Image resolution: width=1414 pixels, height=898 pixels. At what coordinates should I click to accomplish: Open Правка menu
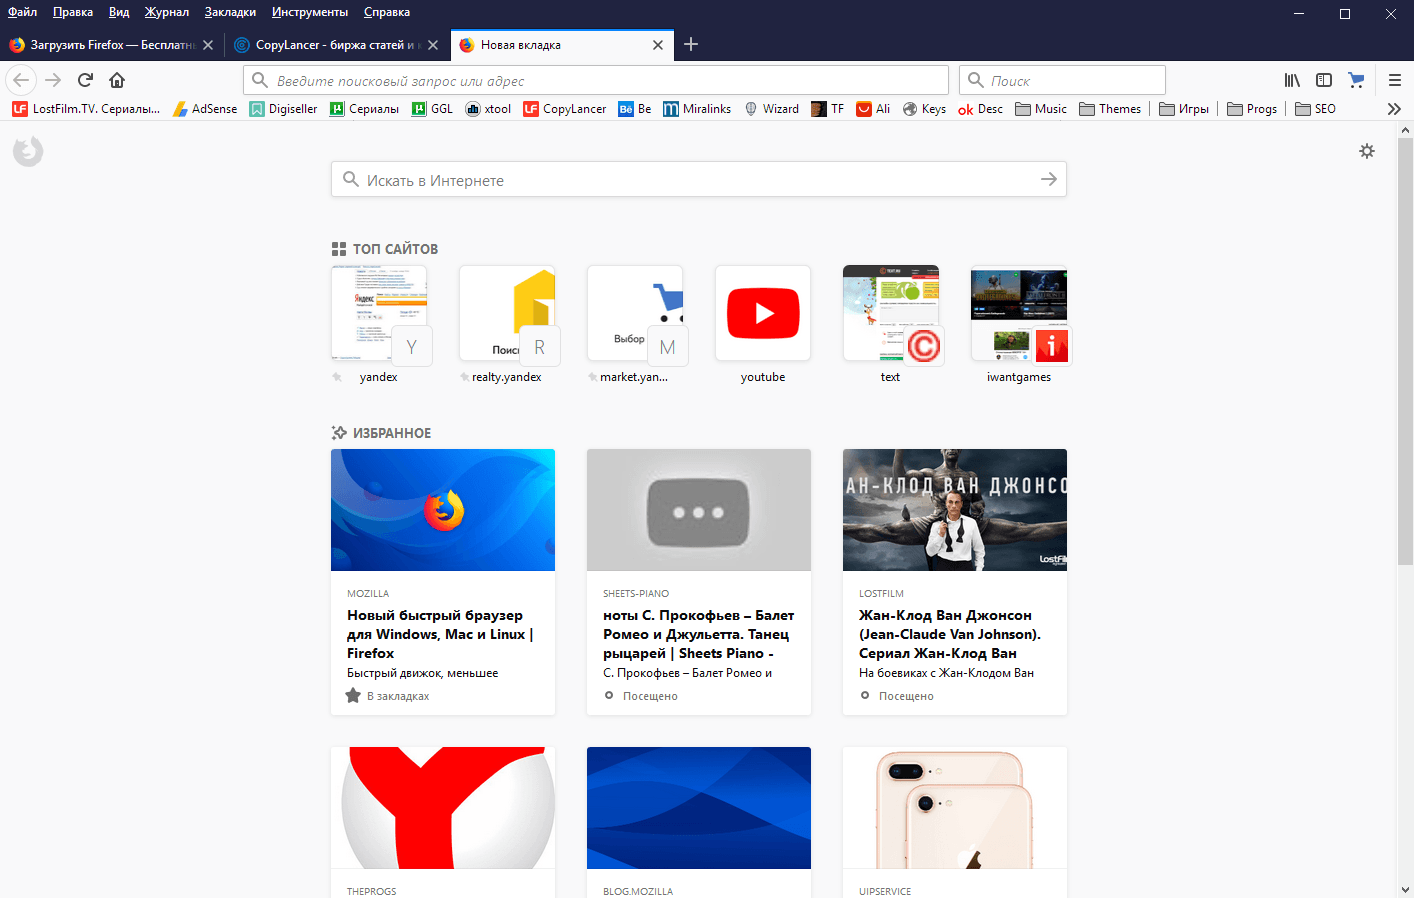click(73, 12)
